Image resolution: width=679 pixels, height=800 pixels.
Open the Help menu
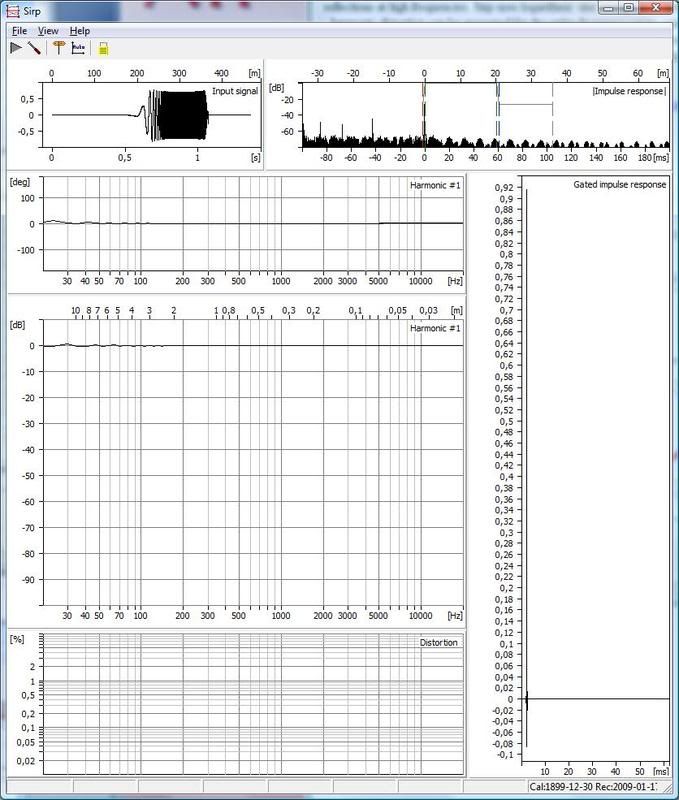pyautogui.click(x=79, y=31)
